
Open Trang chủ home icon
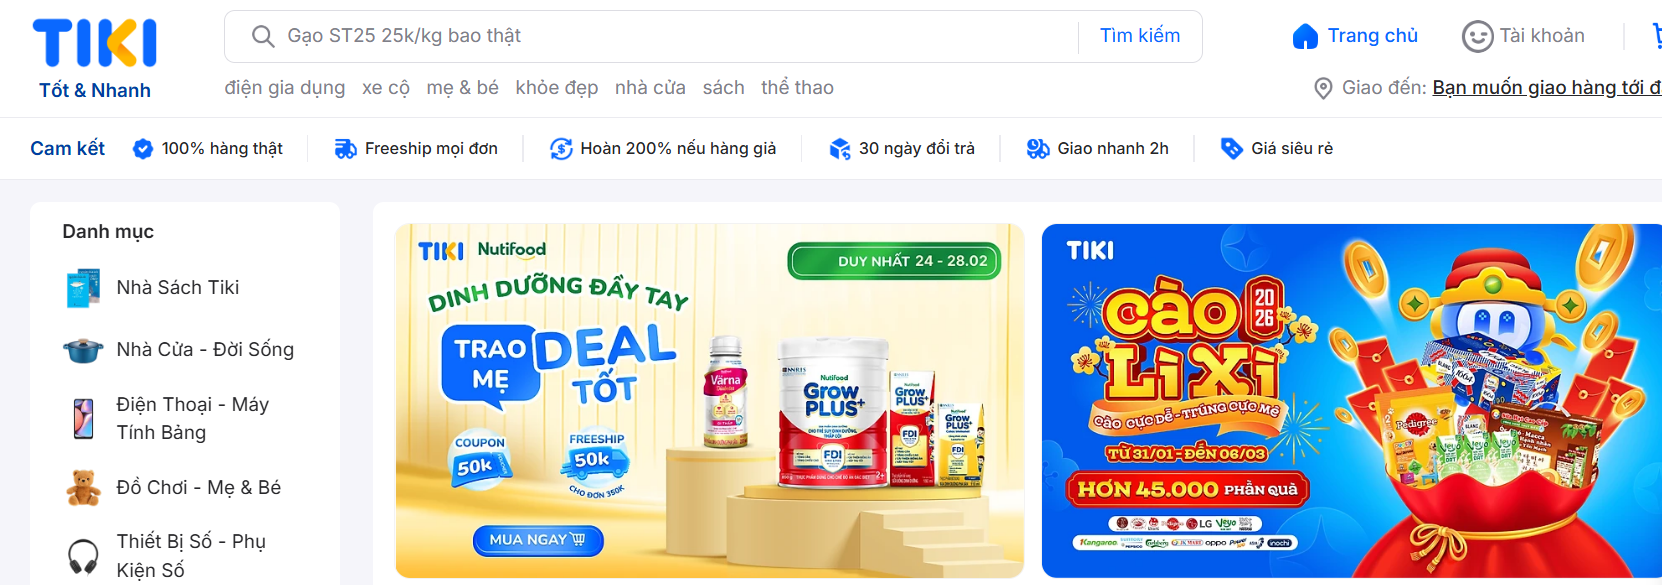[x=1305, y=36]
